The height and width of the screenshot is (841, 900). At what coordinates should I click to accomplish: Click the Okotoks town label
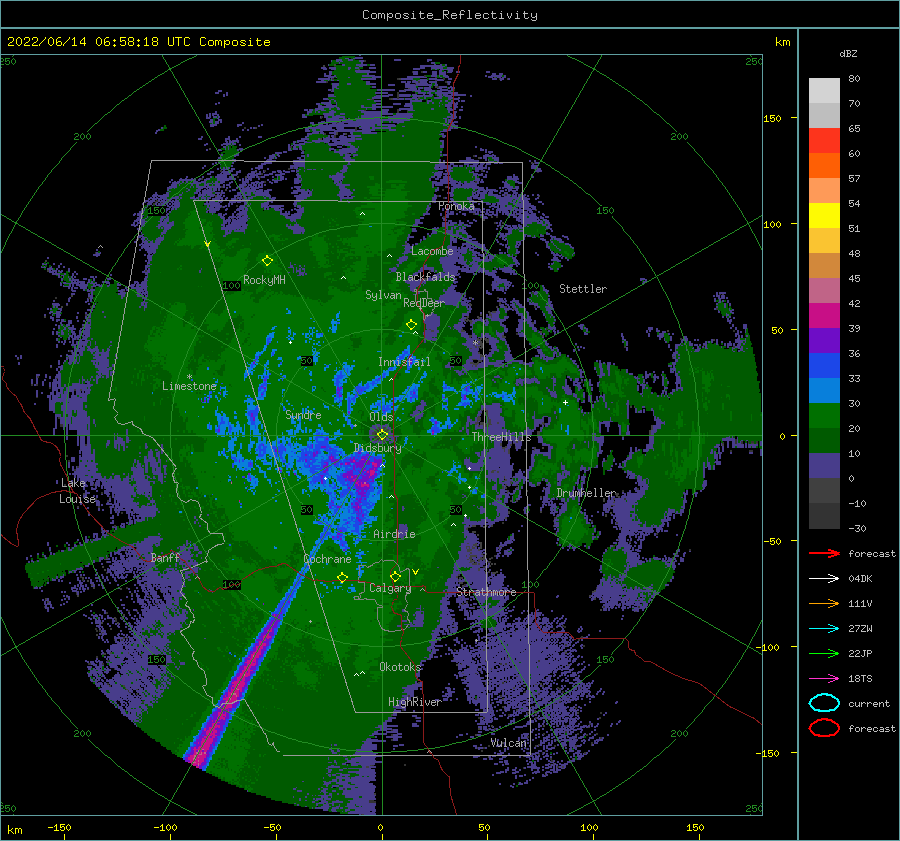pos(400,667)
